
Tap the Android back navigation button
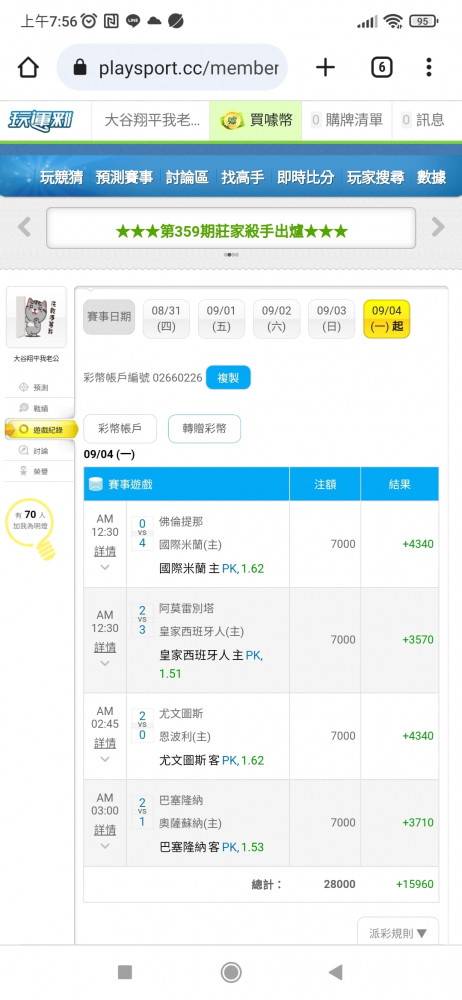335,972
